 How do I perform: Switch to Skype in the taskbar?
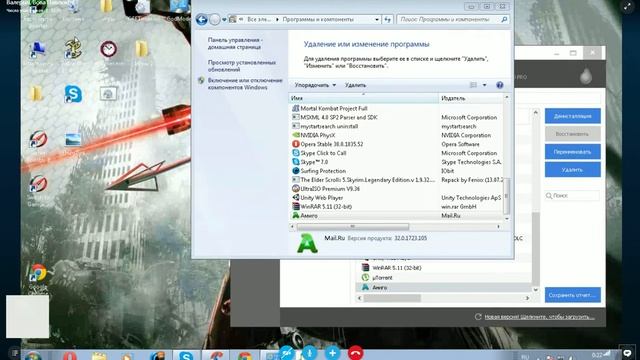(186, 355)
